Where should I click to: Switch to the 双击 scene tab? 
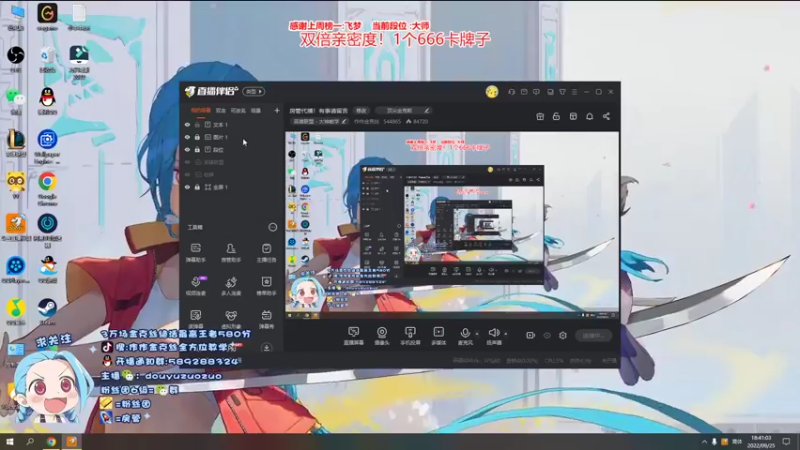(220, 110)
